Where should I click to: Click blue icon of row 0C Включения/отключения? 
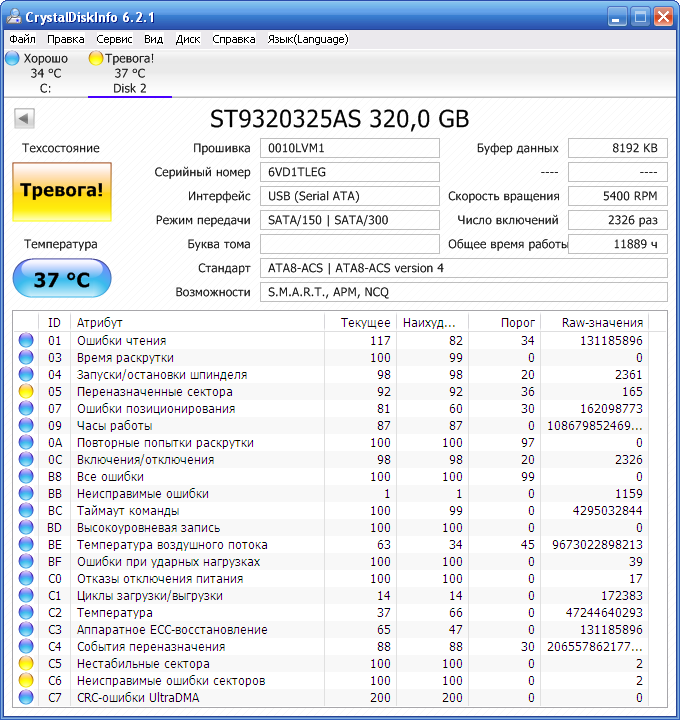click(x=26, y=459)
